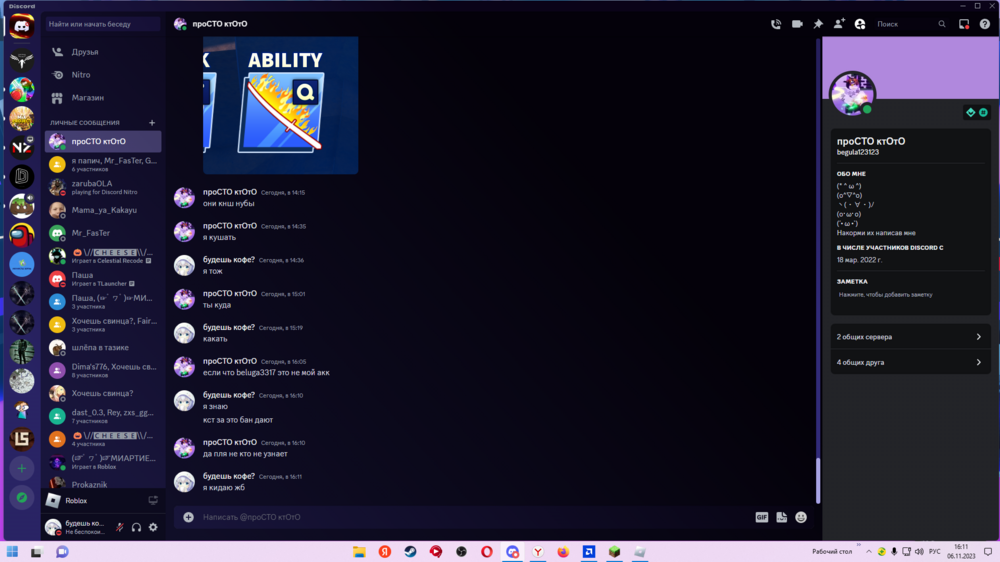
Task: Open the Dima's776, Хочешь св... group chat
Action: pyautogui.click(x=103, y=371)
